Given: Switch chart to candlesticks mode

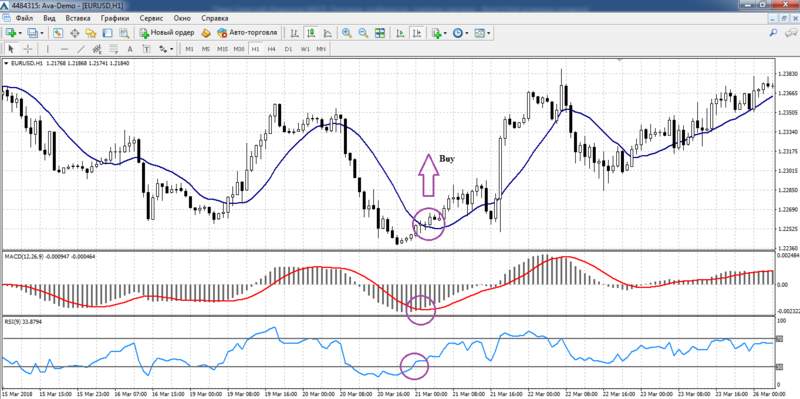Looking at the screenshot, I should point(311,33).
